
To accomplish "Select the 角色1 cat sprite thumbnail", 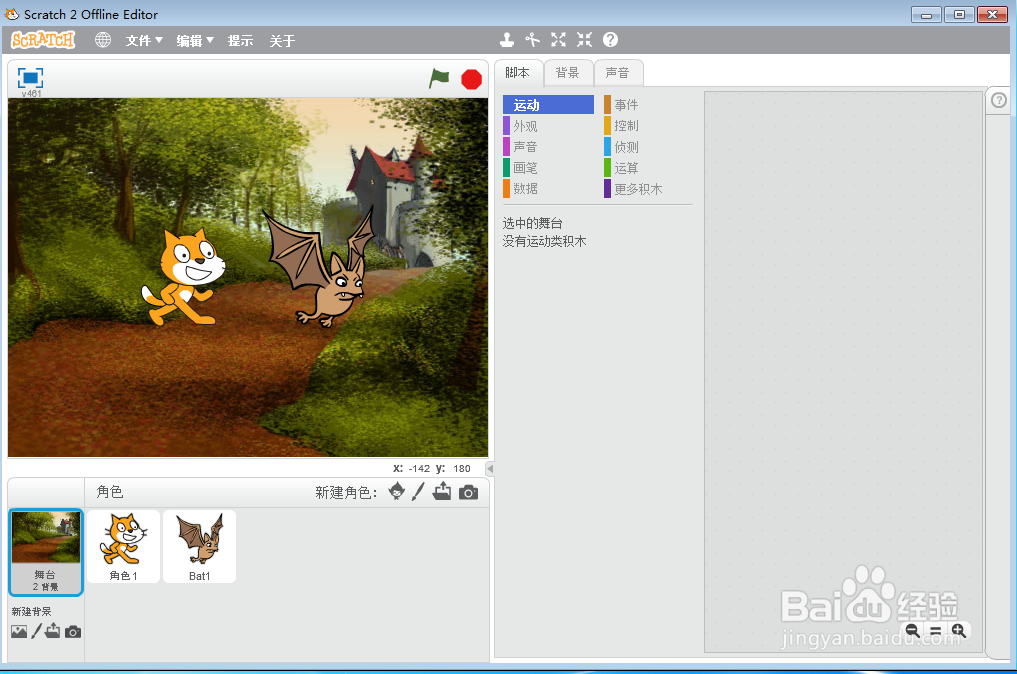I will click(x=123, y=546).
